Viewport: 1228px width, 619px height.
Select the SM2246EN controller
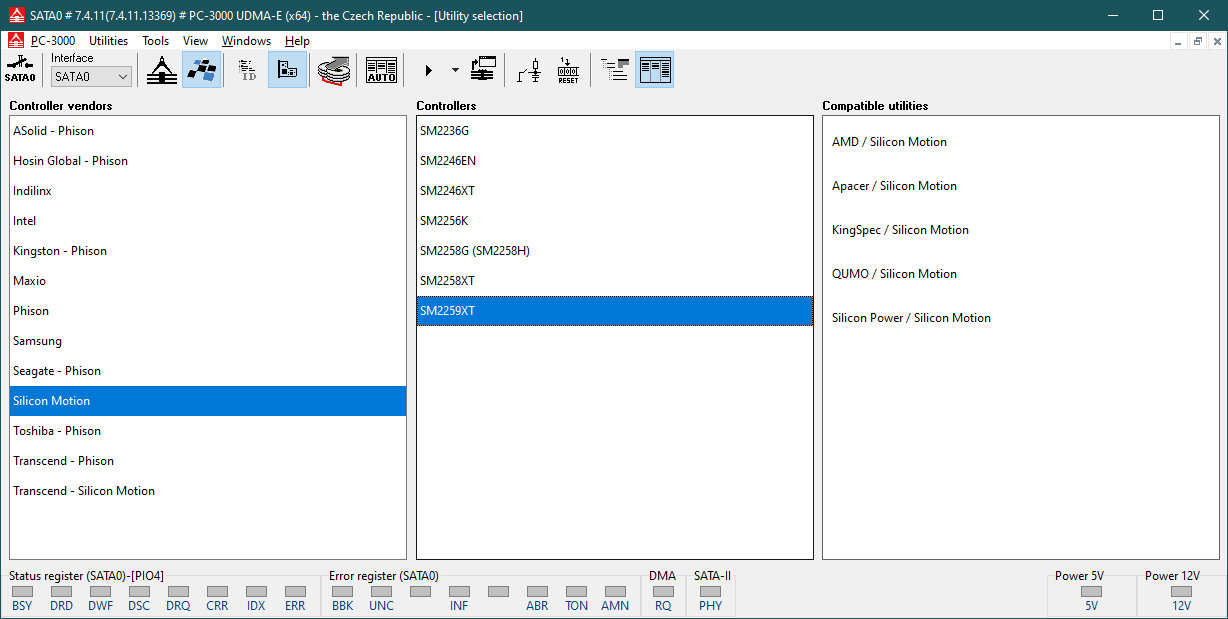[615, 161]
